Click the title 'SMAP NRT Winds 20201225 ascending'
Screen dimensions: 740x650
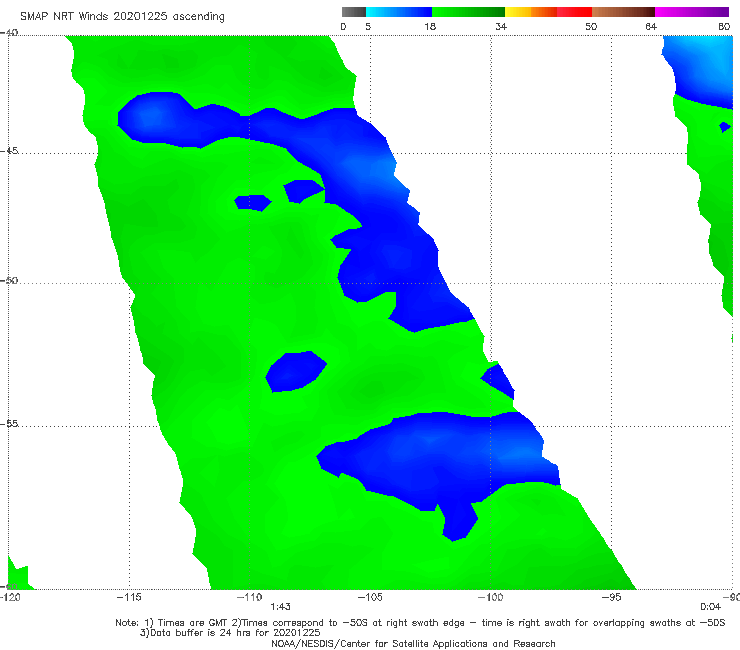click(122, 16)
